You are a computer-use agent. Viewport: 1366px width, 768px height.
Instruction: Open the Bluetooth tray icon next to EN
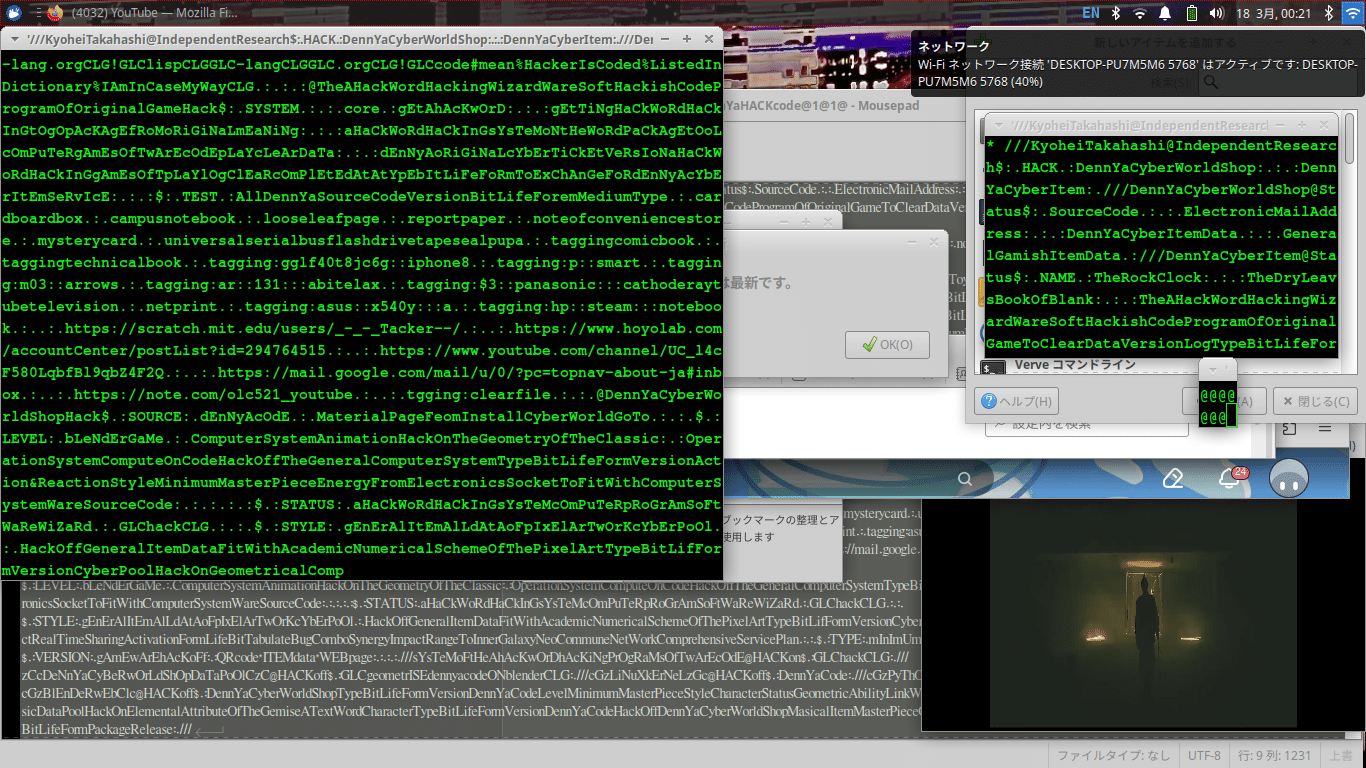[1116, 13]
